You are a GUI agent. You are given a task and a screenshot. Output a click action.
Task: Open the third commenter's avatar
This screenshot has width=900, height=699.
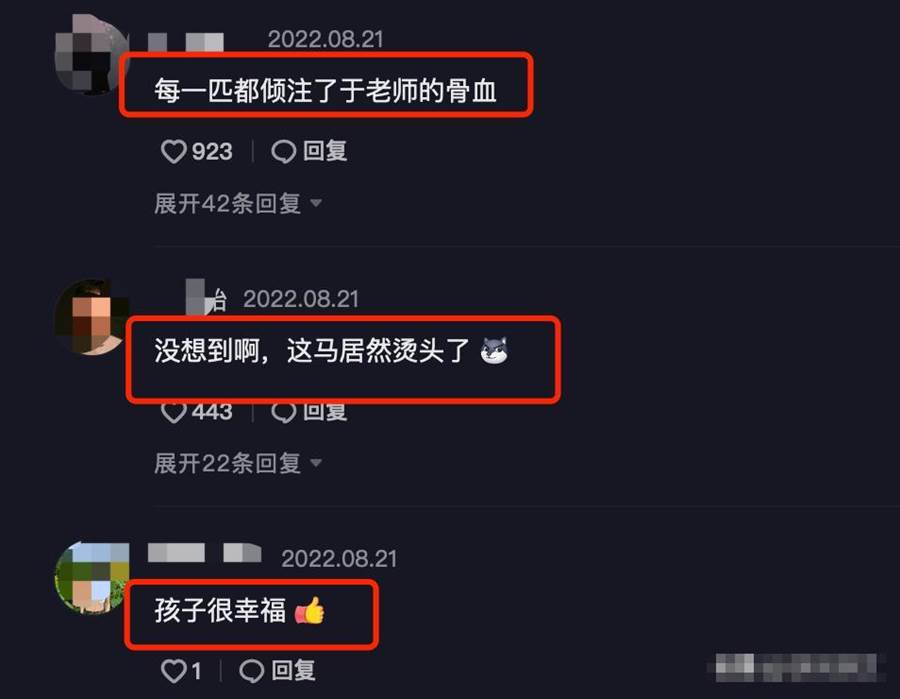pyautogui.click(x=92, y=577)
